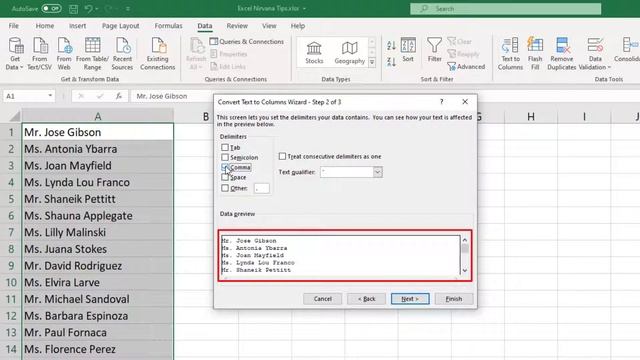Toggle AutoSave switch
Image resolution: width=640 pixels, height=360 pixels.
point(51,9)
